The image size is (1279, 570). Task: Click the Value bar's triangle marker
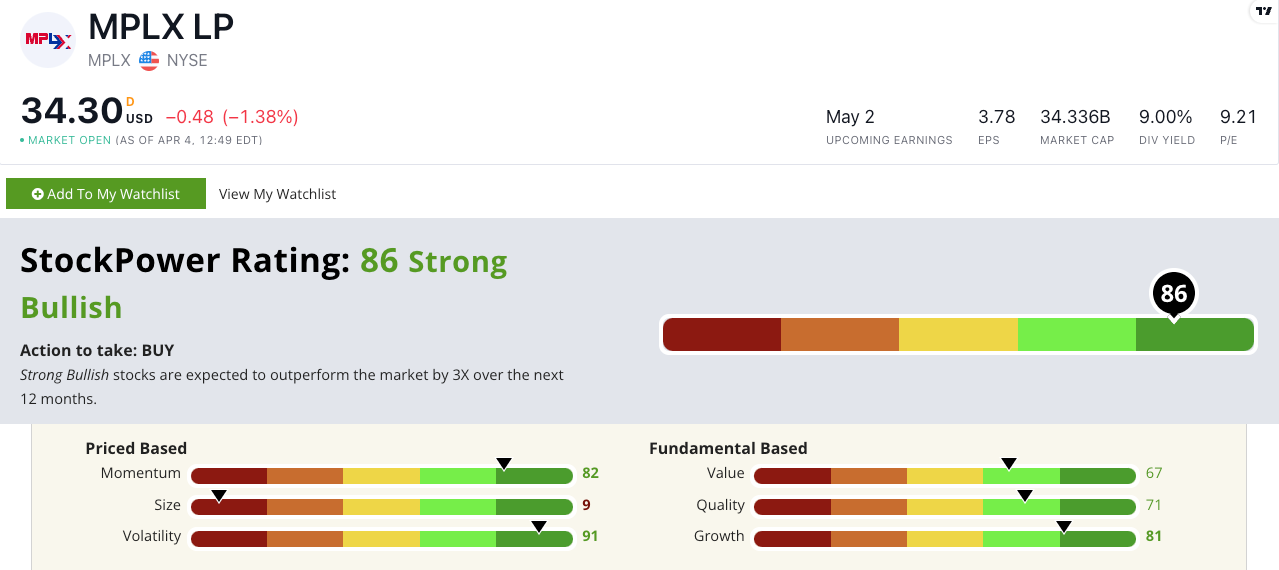pyautogui.click(x=1009, y=463)
